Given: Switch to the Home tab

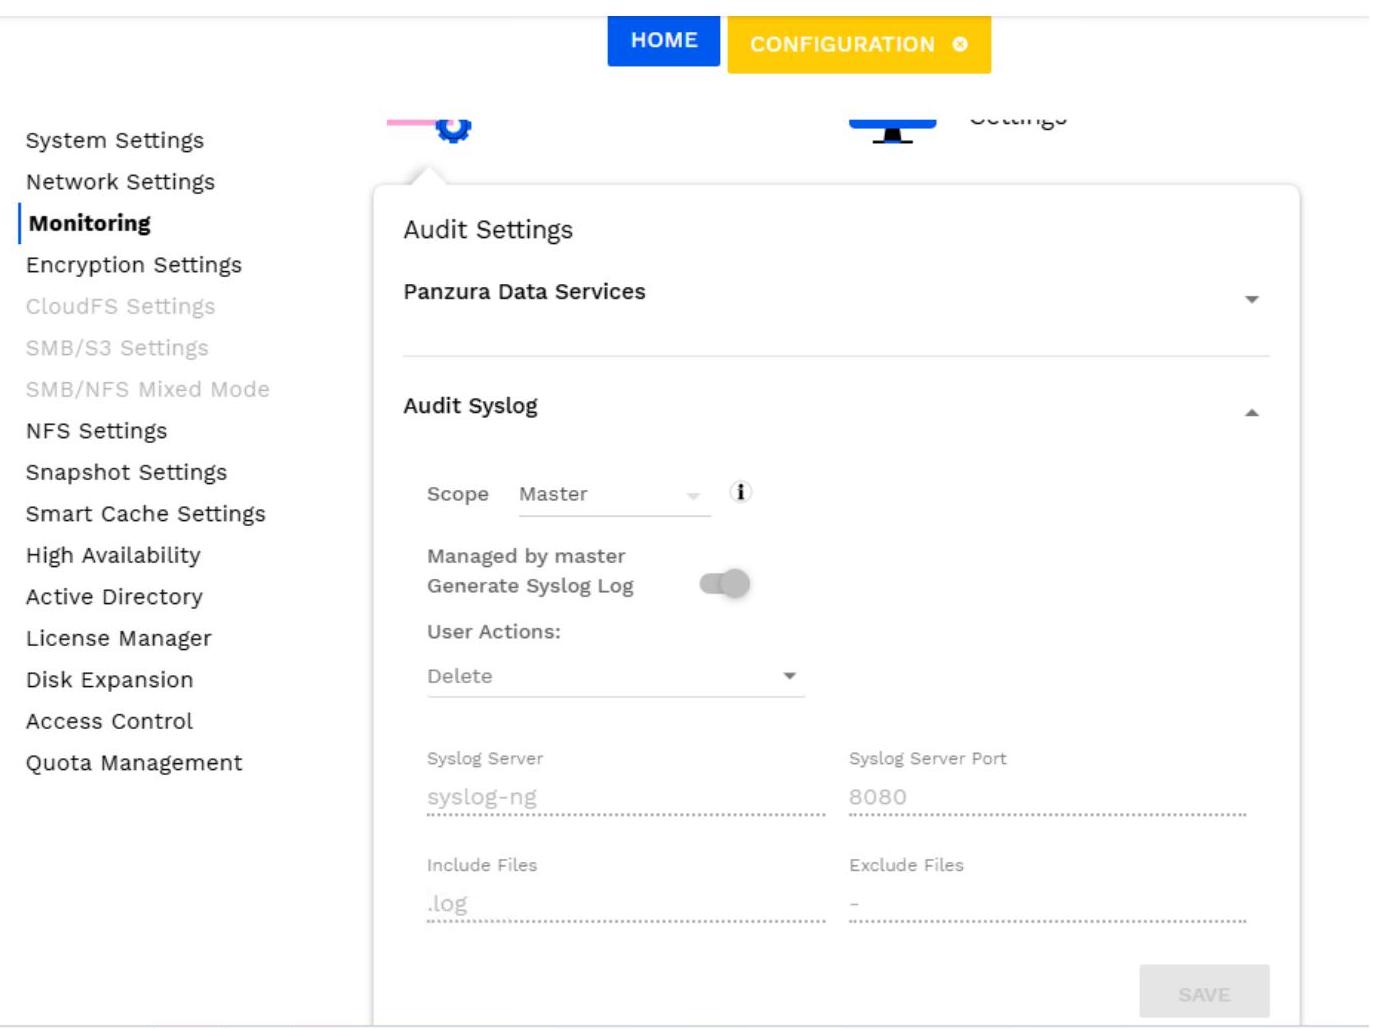Looking at the screenshot, I should point(664,40).
